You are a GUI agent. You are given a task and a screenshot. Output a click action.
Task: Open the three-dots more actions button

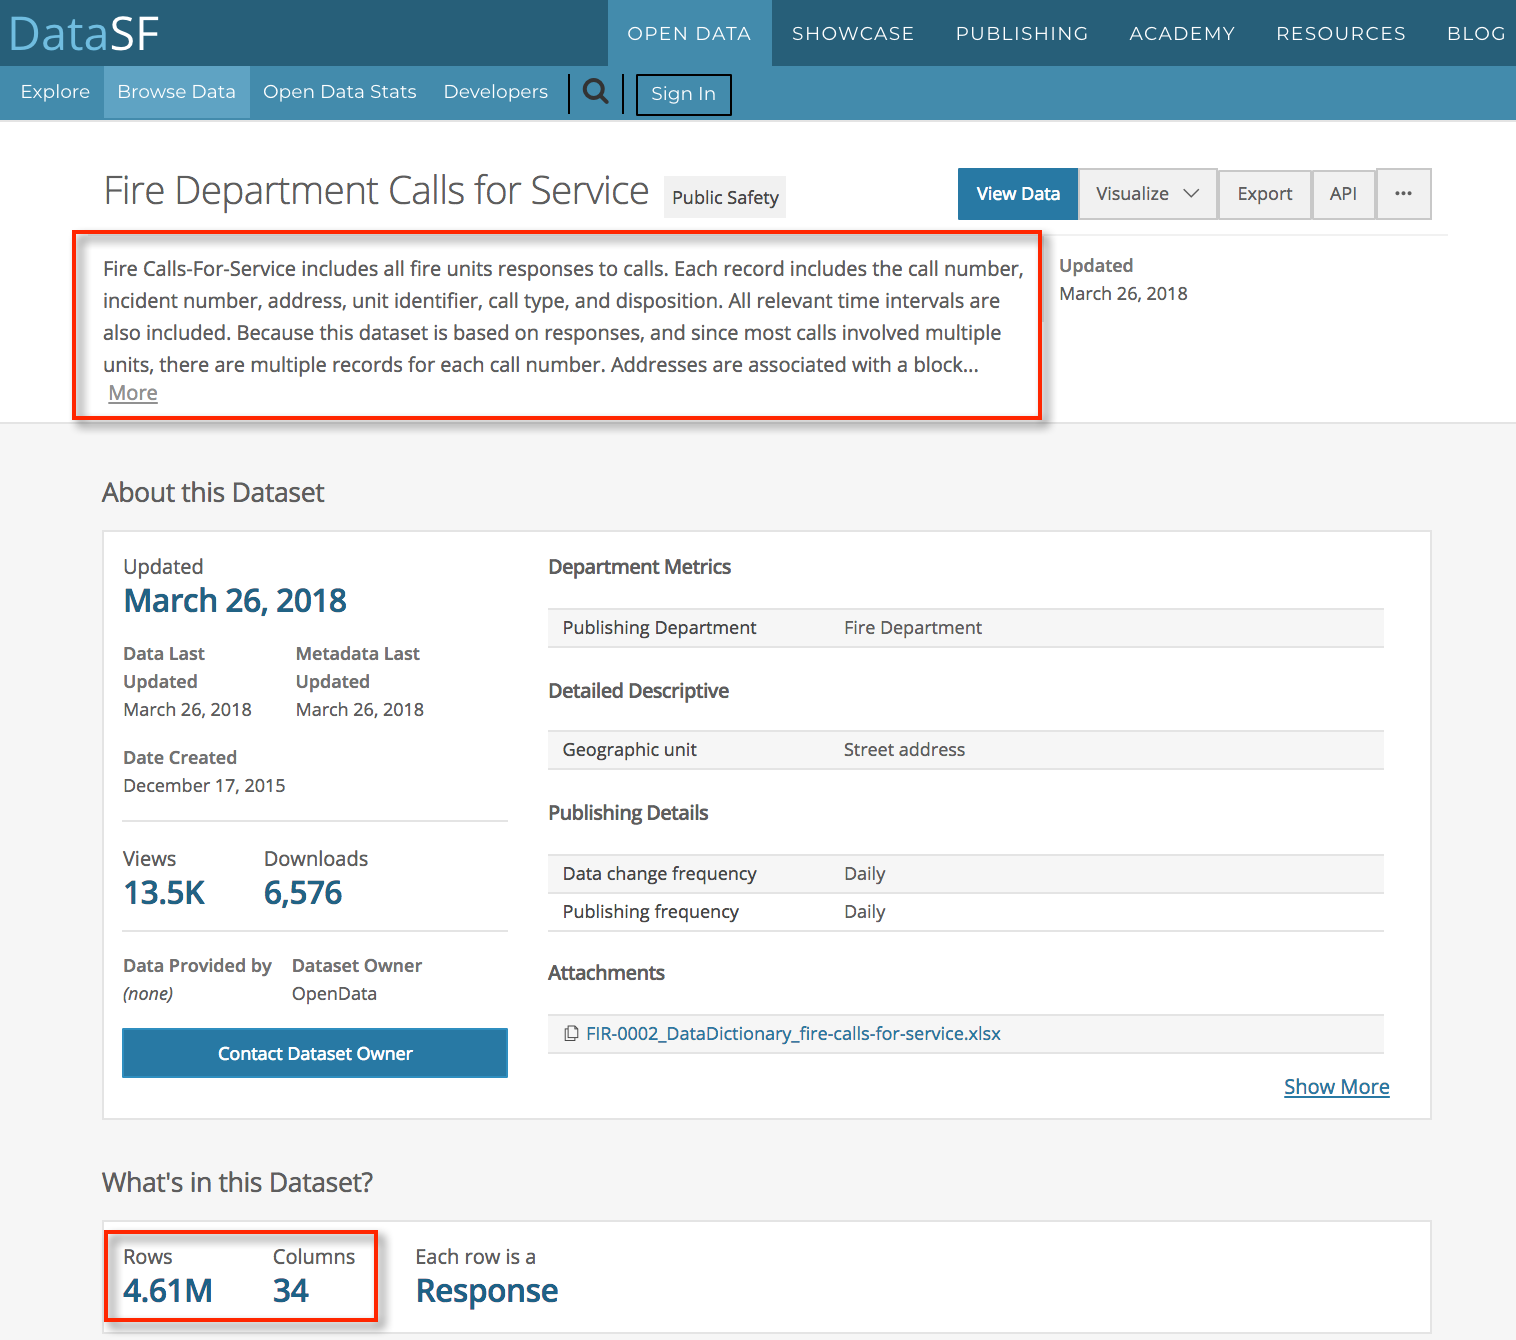1404,194
